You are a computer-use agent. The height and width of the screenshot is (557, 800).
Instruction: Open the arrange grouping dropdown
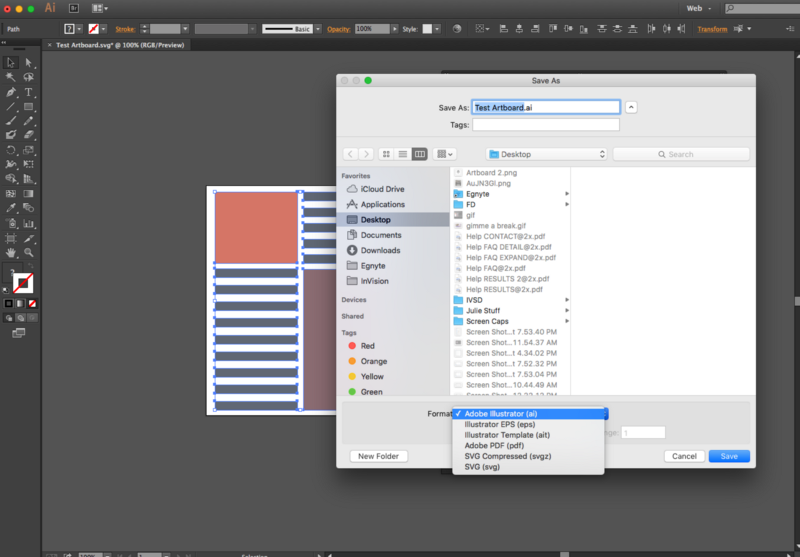pos(444,154)
